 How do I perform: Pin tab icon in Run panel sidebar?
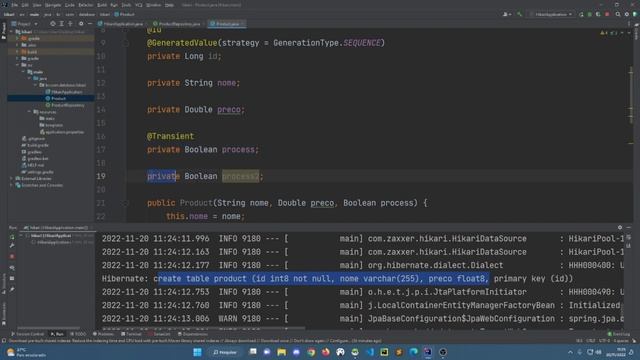12,289
